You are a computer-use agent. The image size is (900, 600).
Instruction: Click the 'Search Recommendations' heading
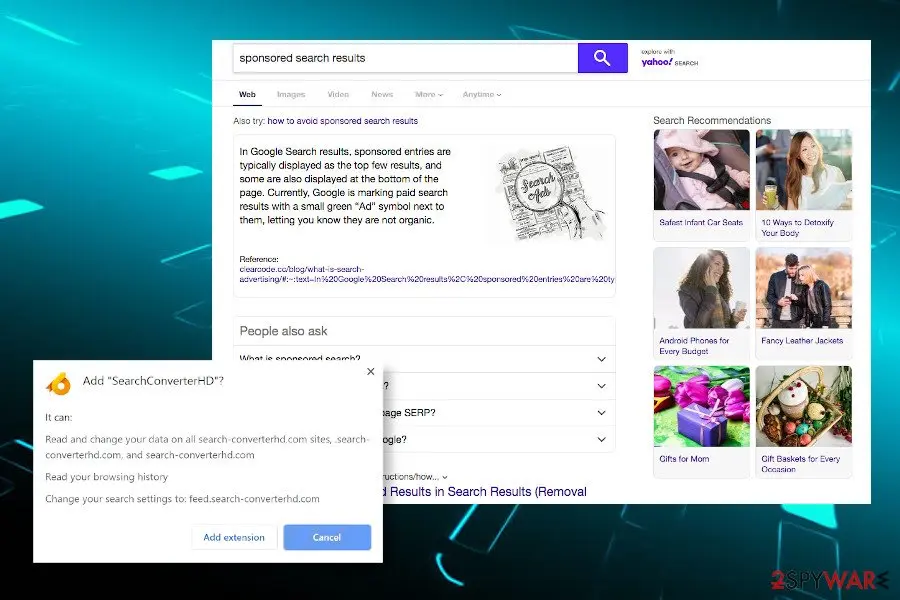tap(712, 121)
